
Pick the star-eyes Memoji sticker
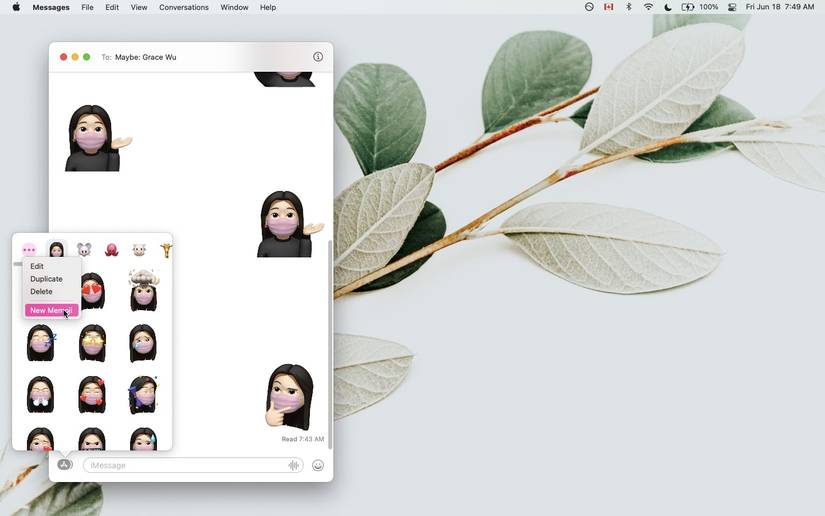pos(93,343)
